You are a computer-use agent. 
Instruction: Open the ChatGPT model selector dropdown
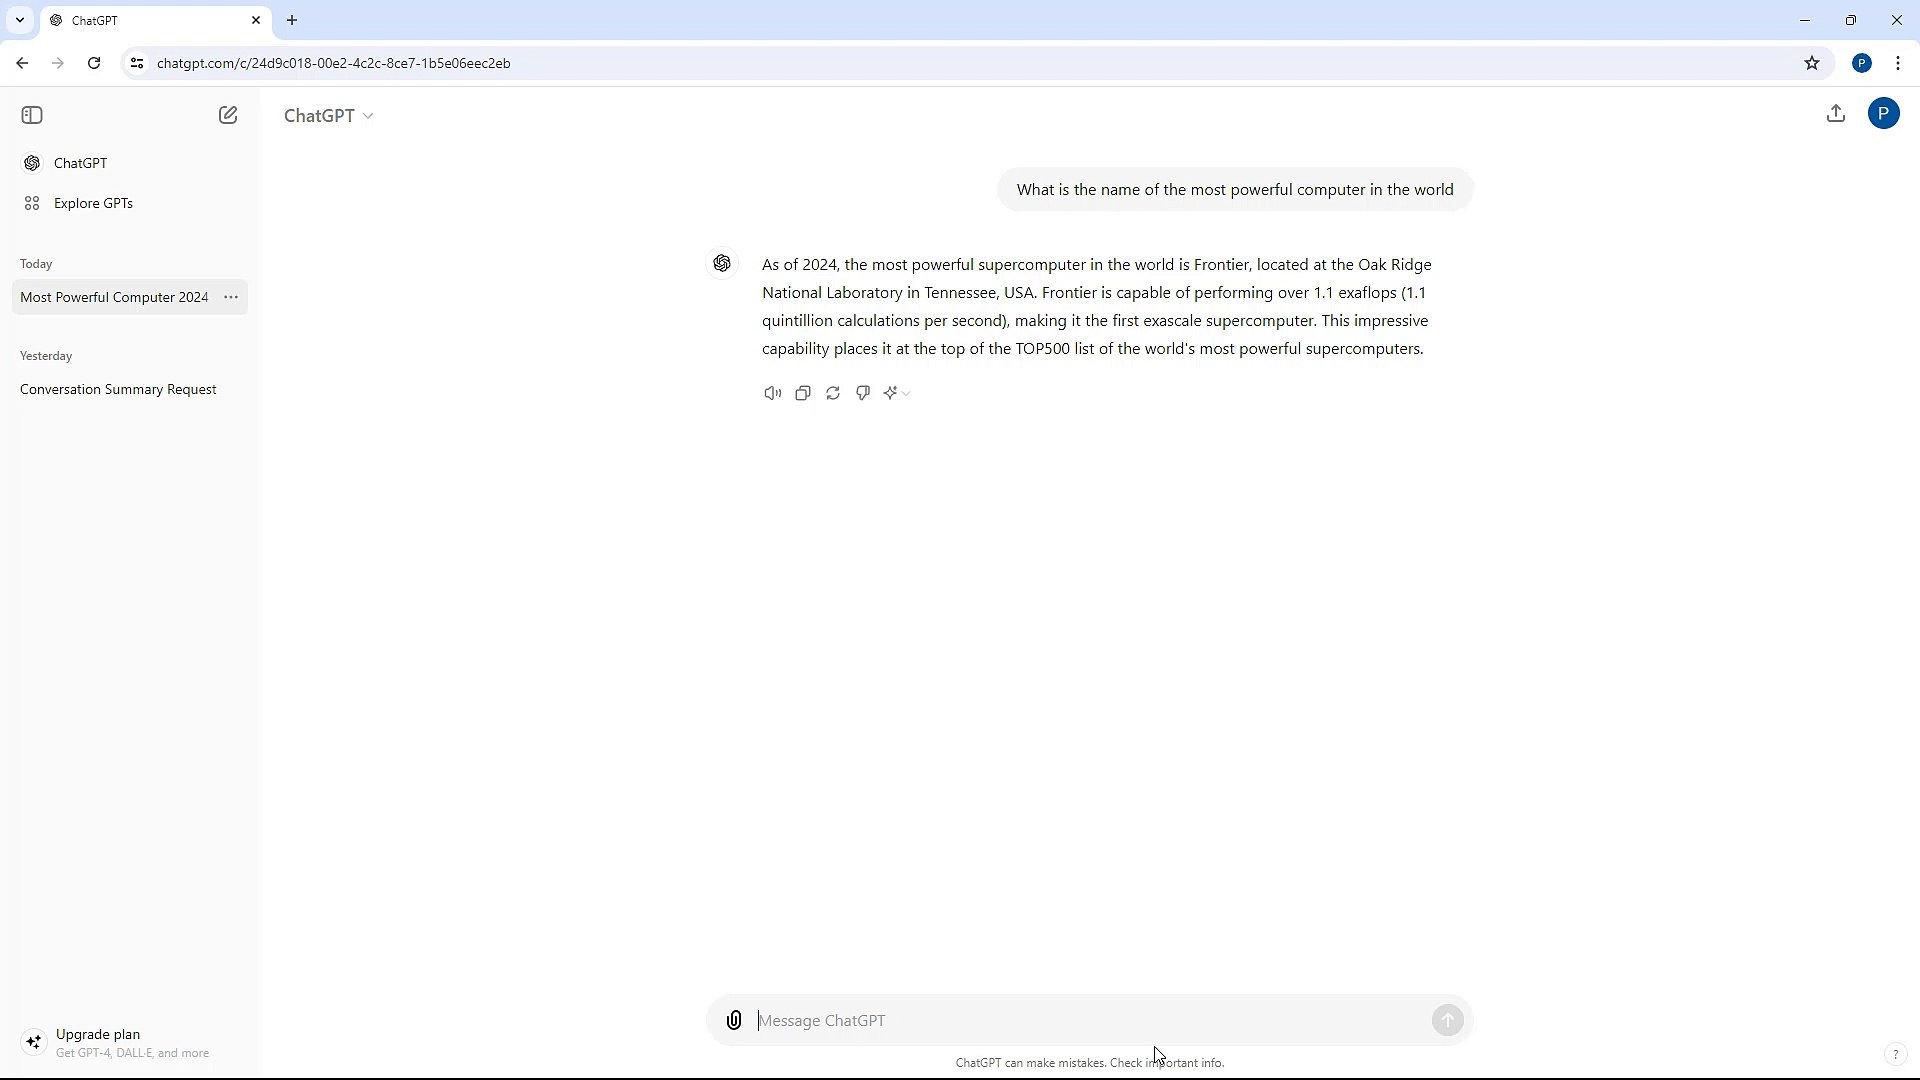328,115
